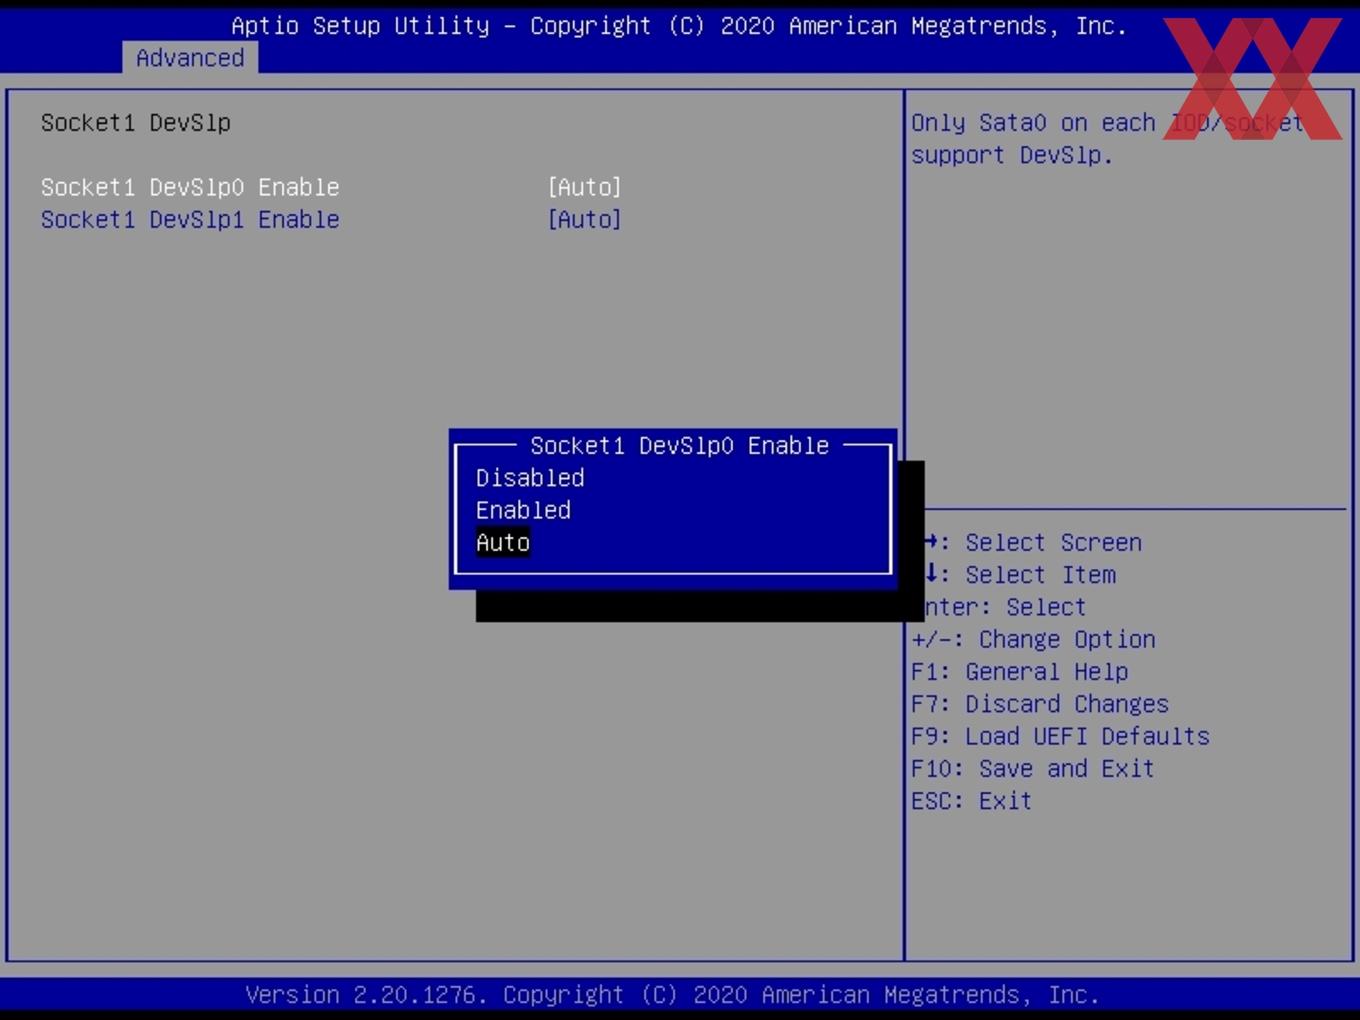Open the Socket1 DevSlp0 Enable [Auto] value

585,187
